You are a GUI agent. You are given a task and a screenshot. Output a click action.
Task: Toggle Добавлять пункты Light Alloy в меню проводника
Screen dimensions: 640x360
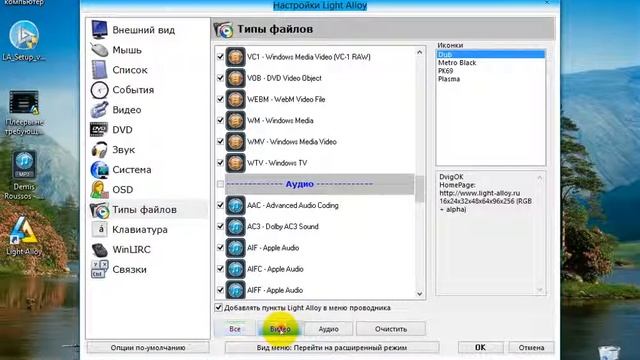coord(218,308)
